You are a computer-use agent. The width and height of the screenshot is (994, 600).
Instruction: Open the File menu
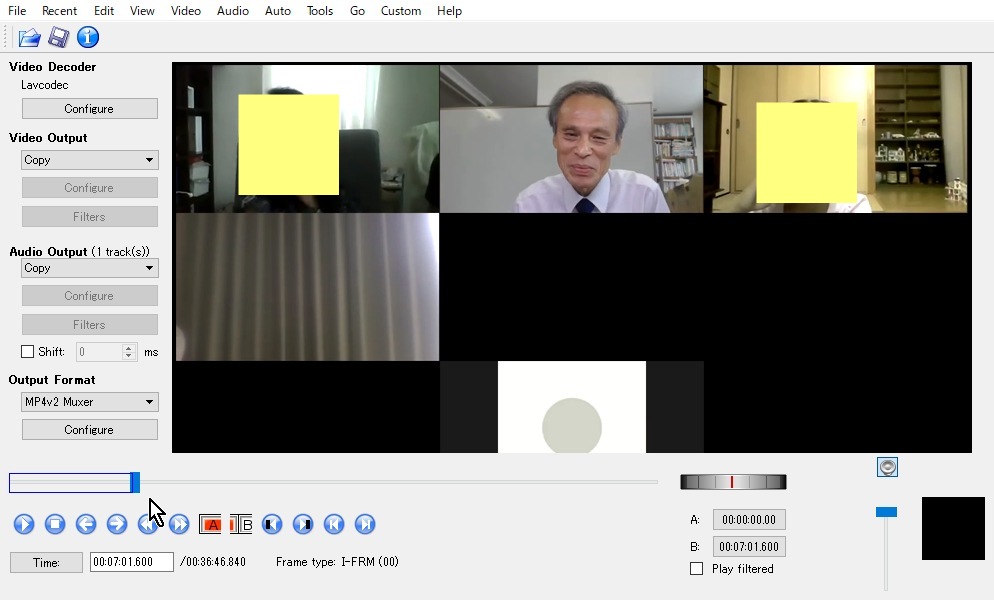(x=17, y=11)
